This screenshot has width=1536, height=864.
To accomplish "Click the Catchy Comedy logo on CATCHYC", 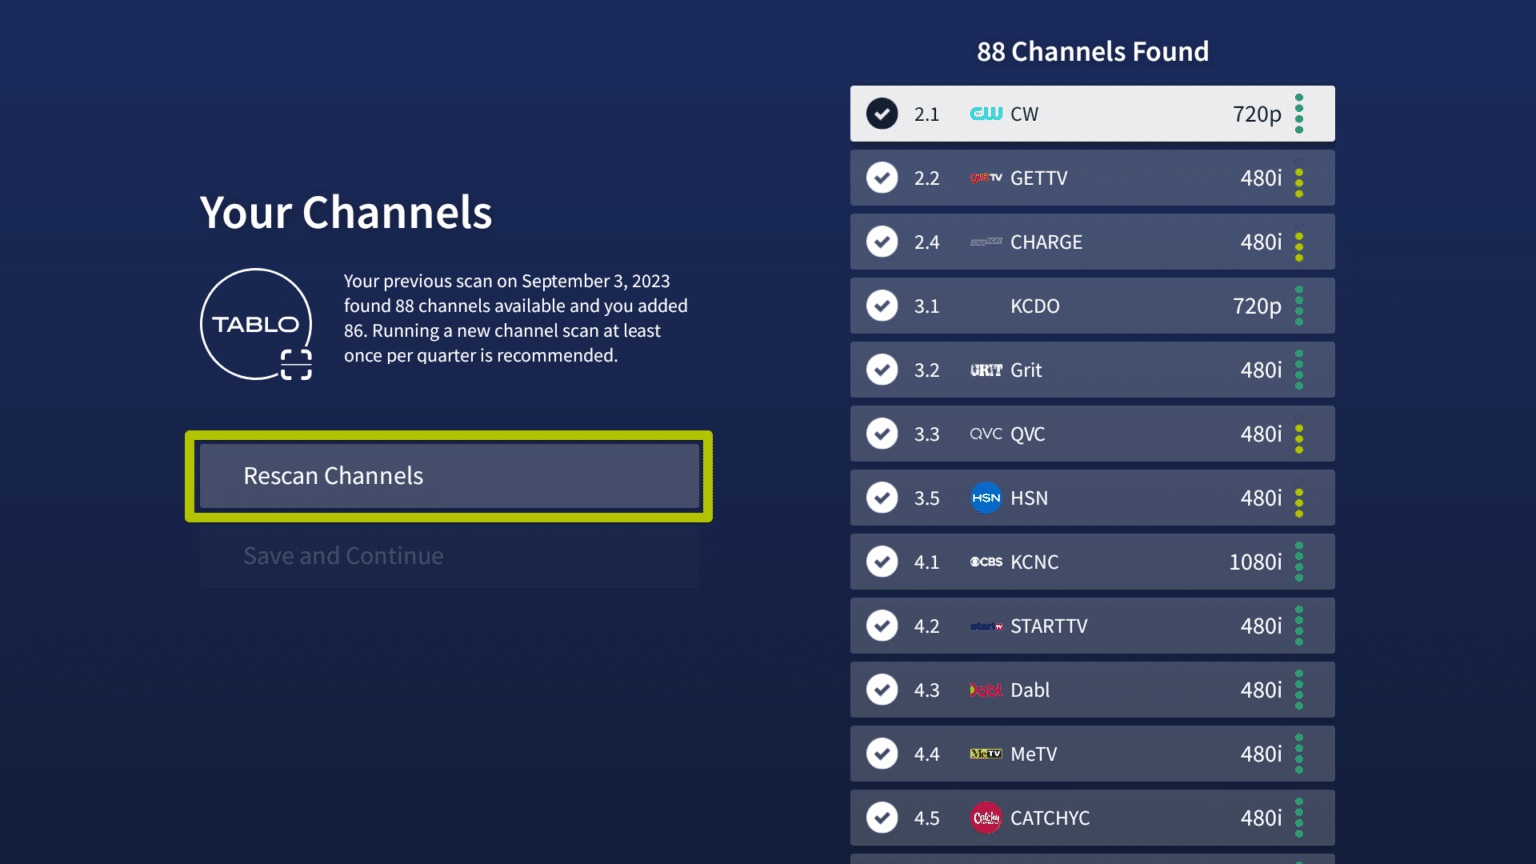I will point(985,817).
